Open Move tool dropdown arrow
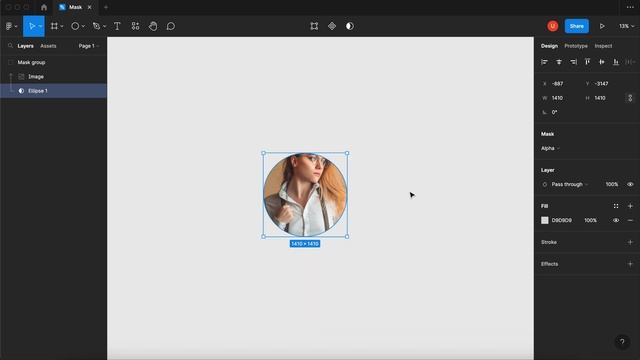The height and width of the screenshot is (360, 640). [x=40, y=27]
